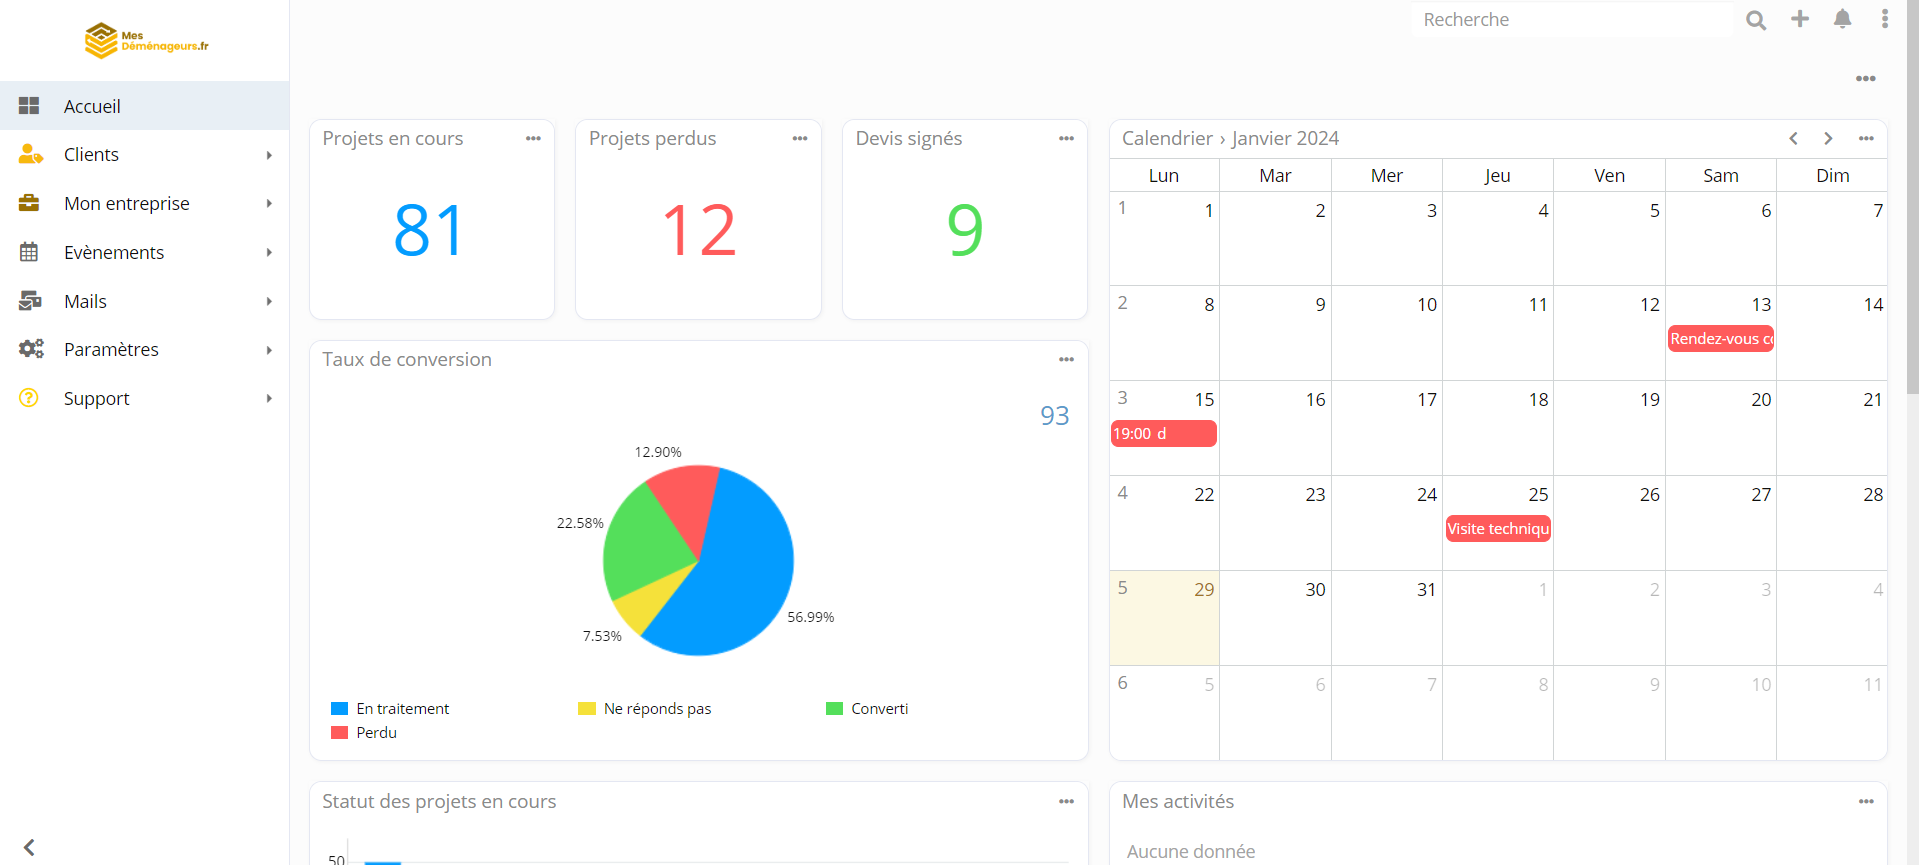
Task: Open the Mails menu item
Action: [x=145, y=301]
